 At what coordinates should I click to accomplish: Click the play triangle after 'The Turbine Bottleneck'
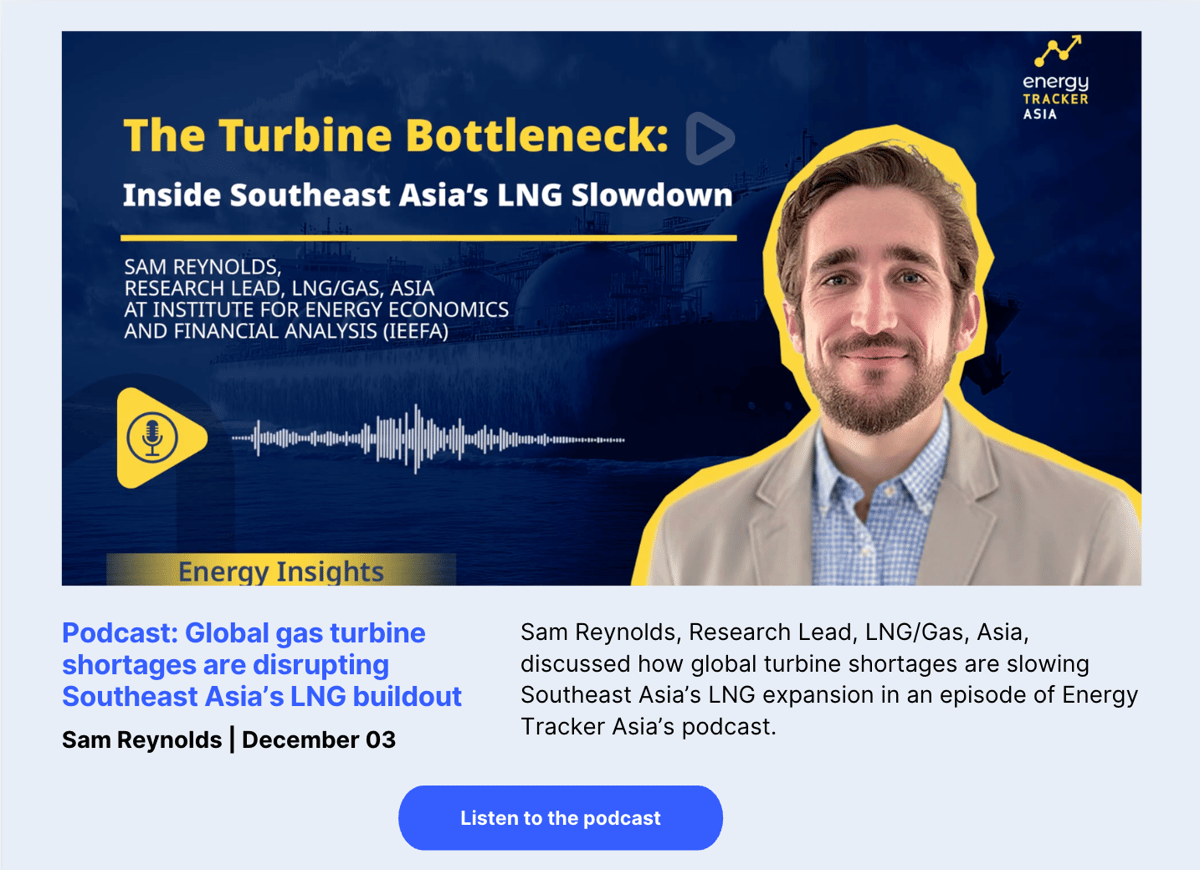[709, 138]
